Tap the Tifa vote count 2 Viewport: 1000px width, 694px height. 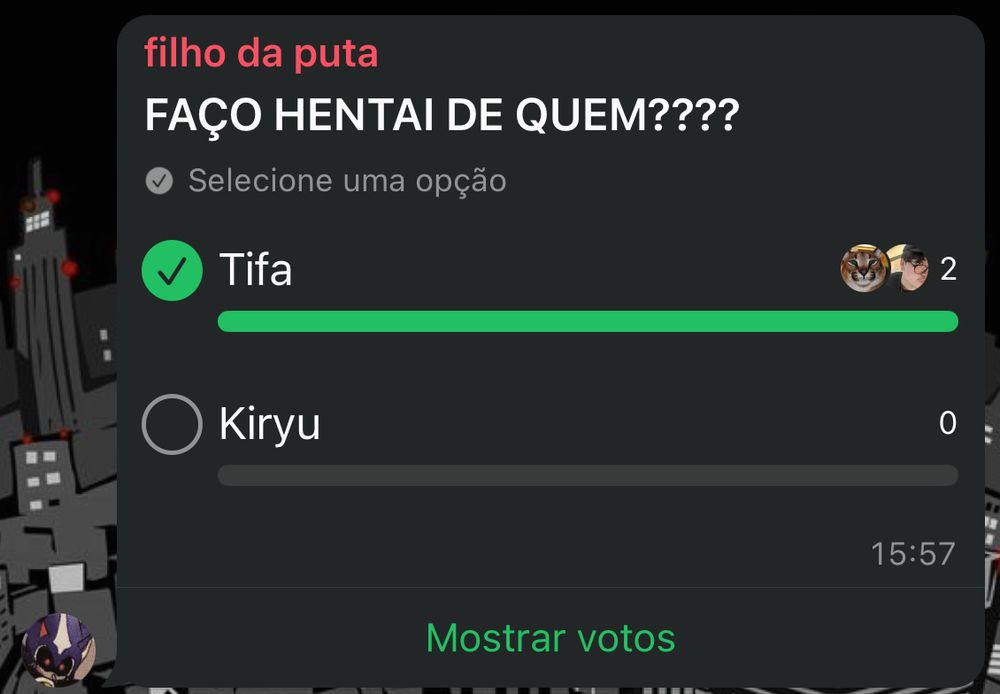pyautogui.click(x=948, y=269)
